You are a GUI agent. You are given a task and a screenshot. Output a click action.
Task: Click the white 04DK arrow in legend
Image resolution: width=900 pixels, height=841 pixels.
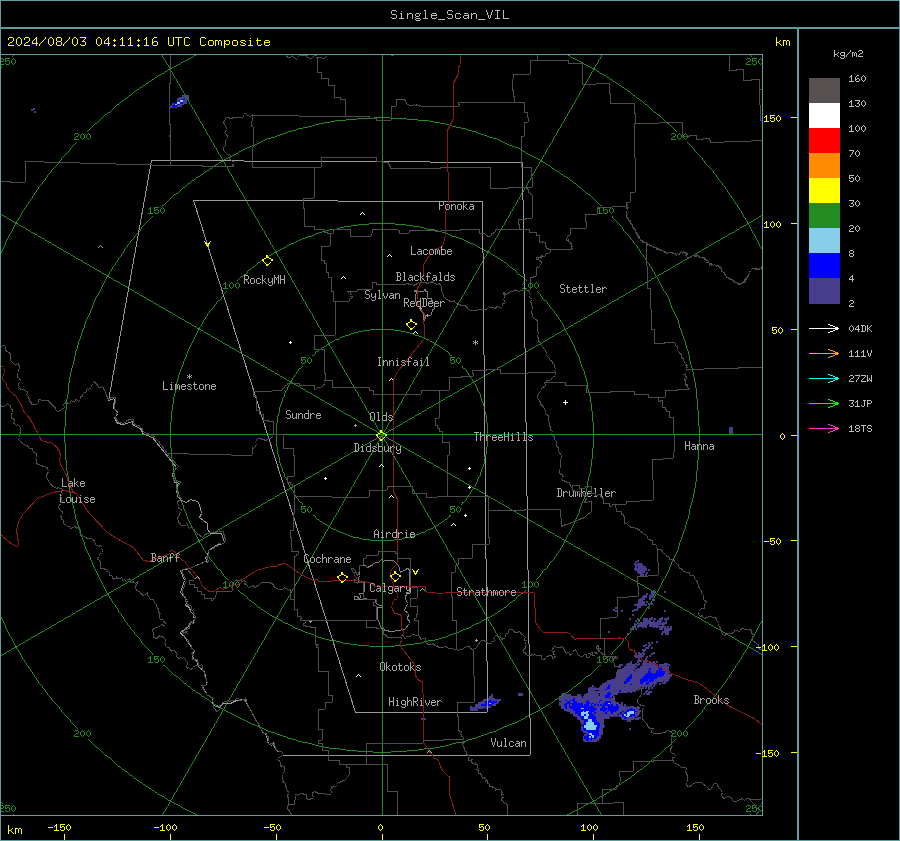click(824, 328)
